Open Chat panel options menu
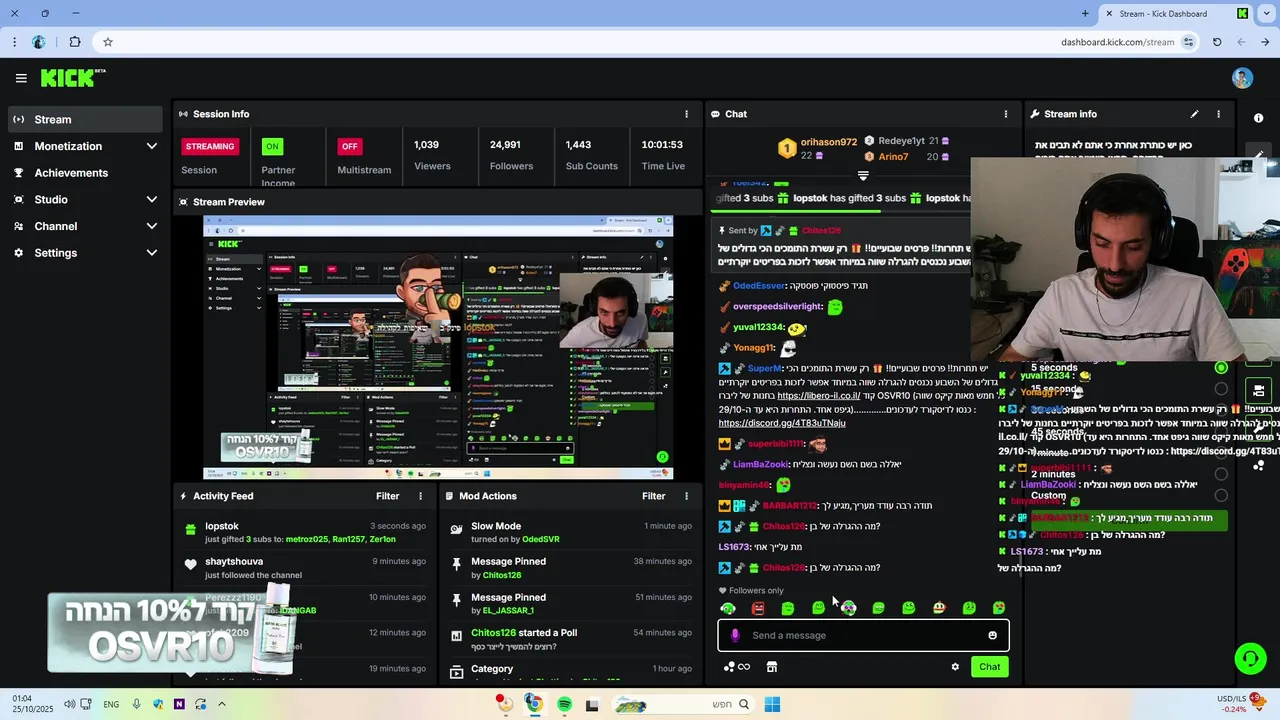This screenshot has height=720, width=1280. coord(1005,114)
